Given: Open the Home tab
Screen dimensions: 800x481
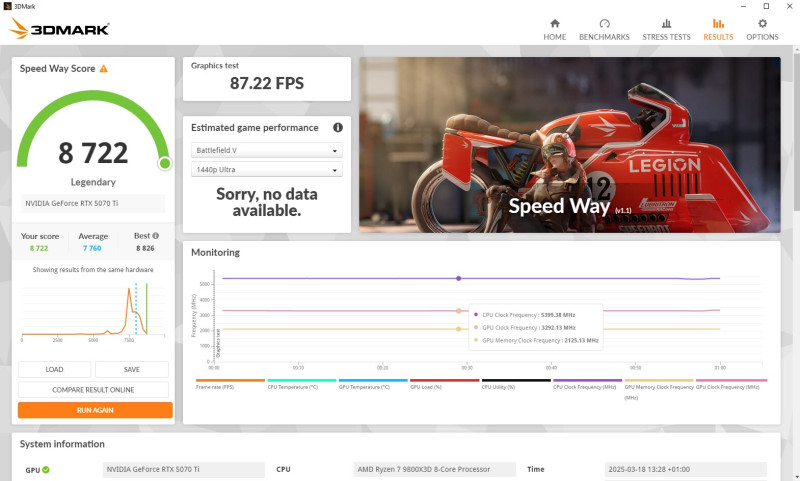Looking at the screenshot, I should pos(554,30).
